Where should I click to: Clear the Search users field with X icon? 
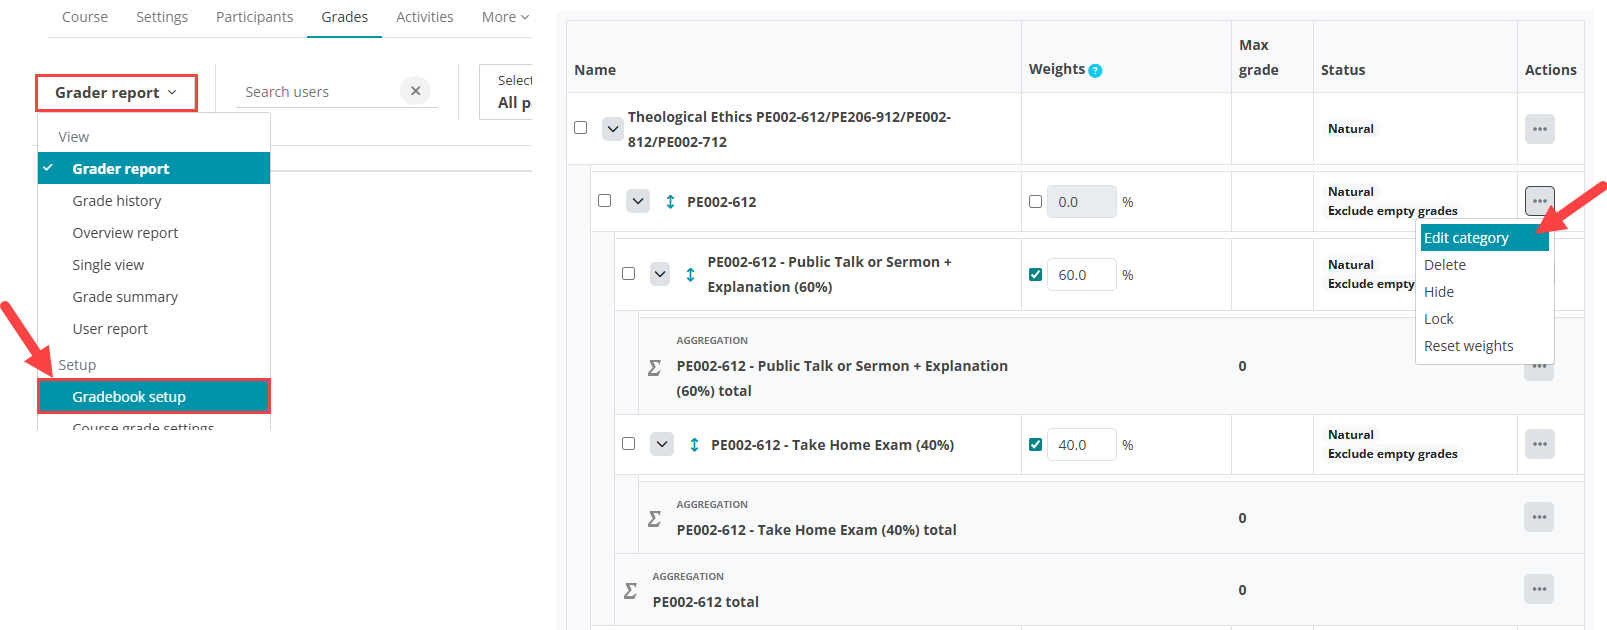click(x=415, y=91)
